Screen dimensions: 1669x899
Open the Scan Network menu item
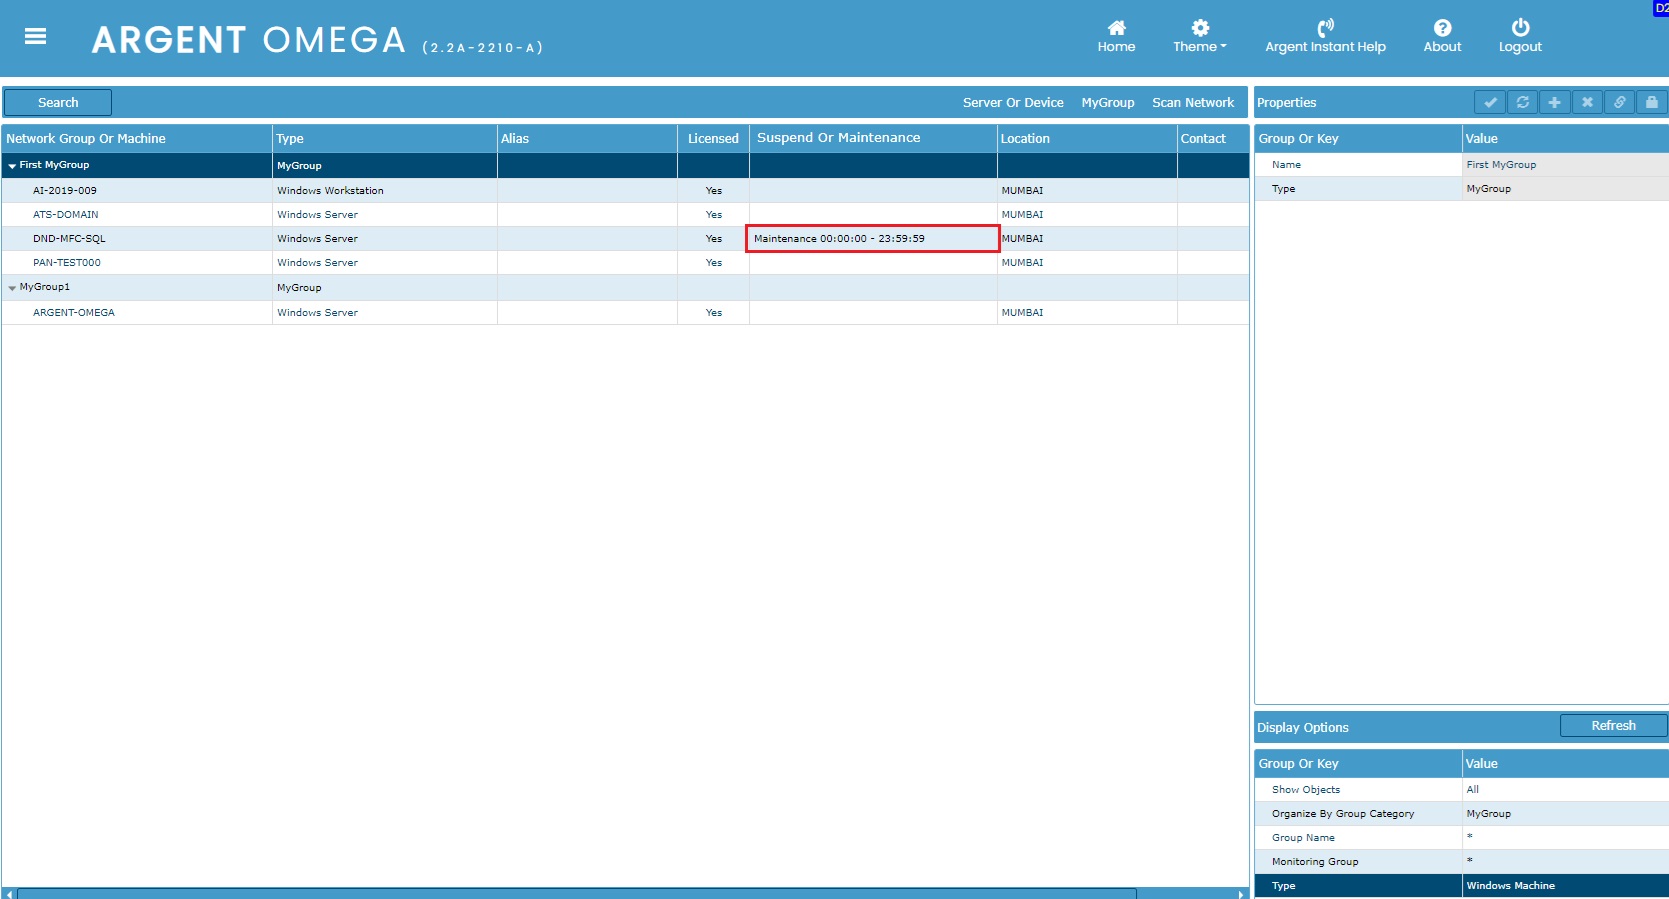(x=1192, y=103)
